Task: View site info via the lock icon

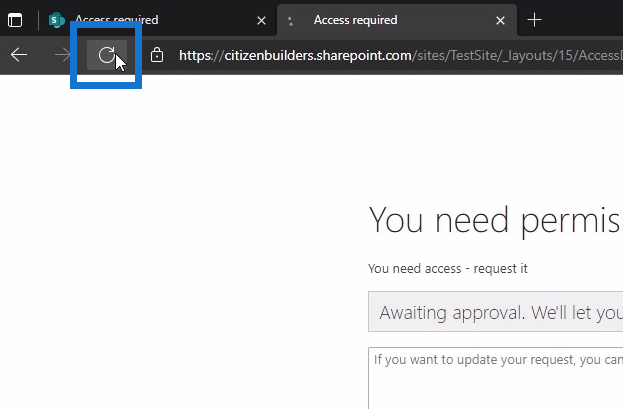Action: [x=157, y=55]
